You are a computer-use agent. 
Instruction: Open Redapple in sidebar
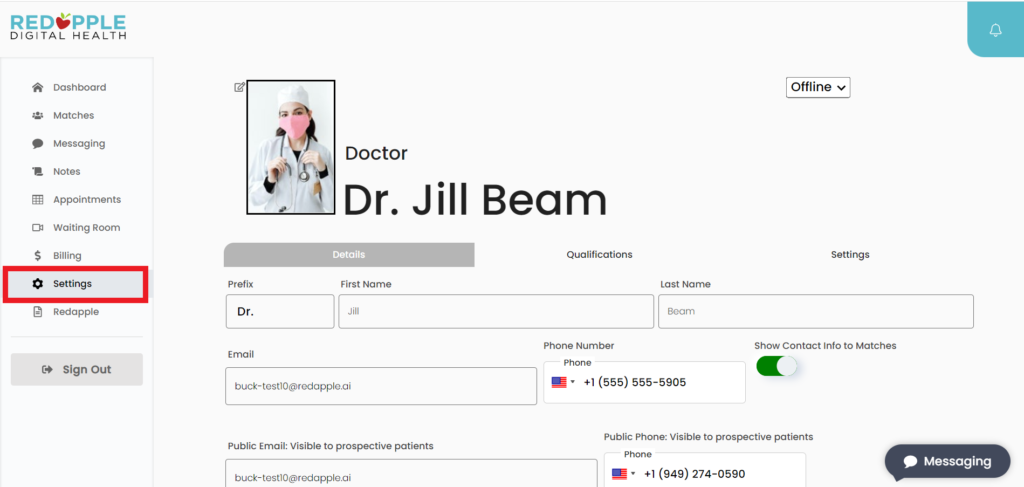click(x=77, y=312)
